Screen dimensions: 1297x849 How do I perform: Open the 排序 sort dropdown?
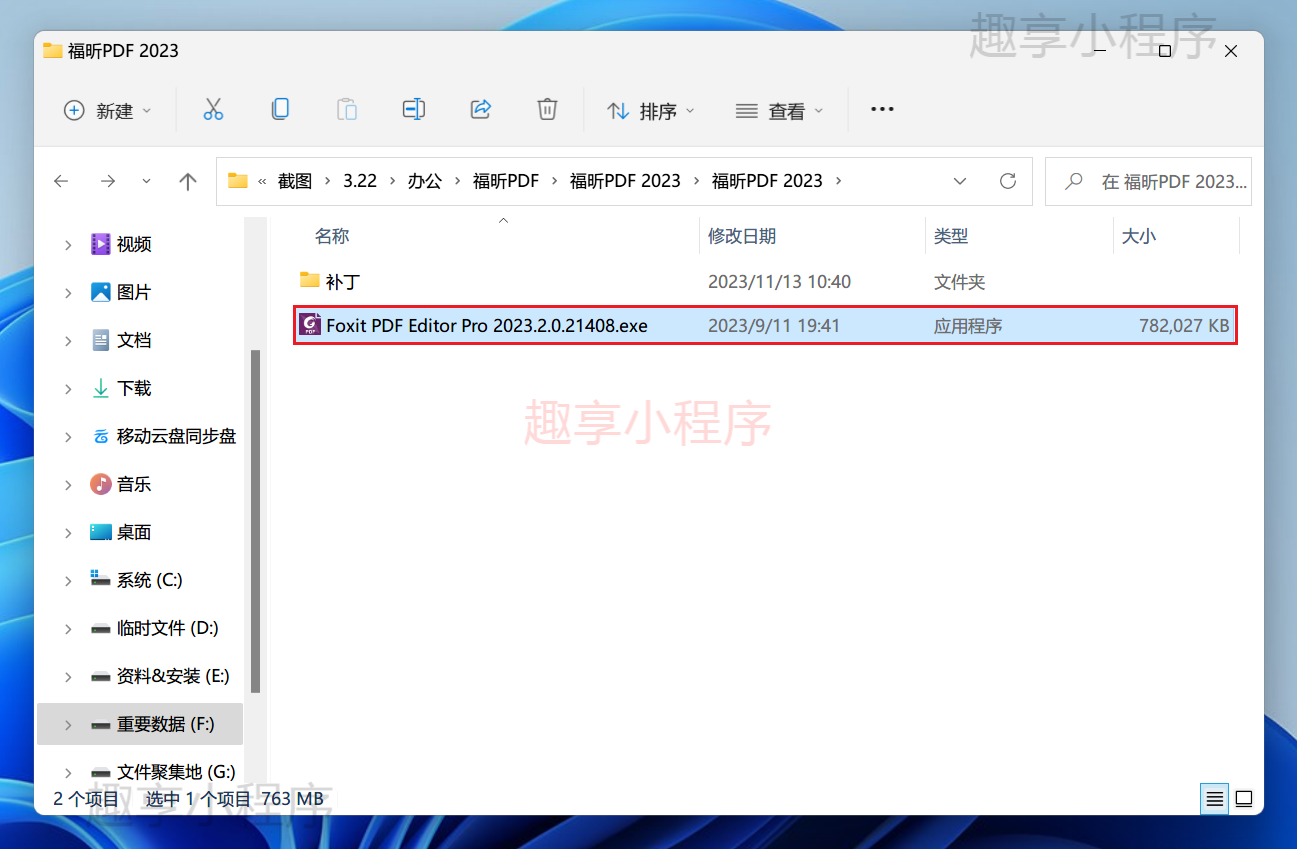click(x=651, y=110)
